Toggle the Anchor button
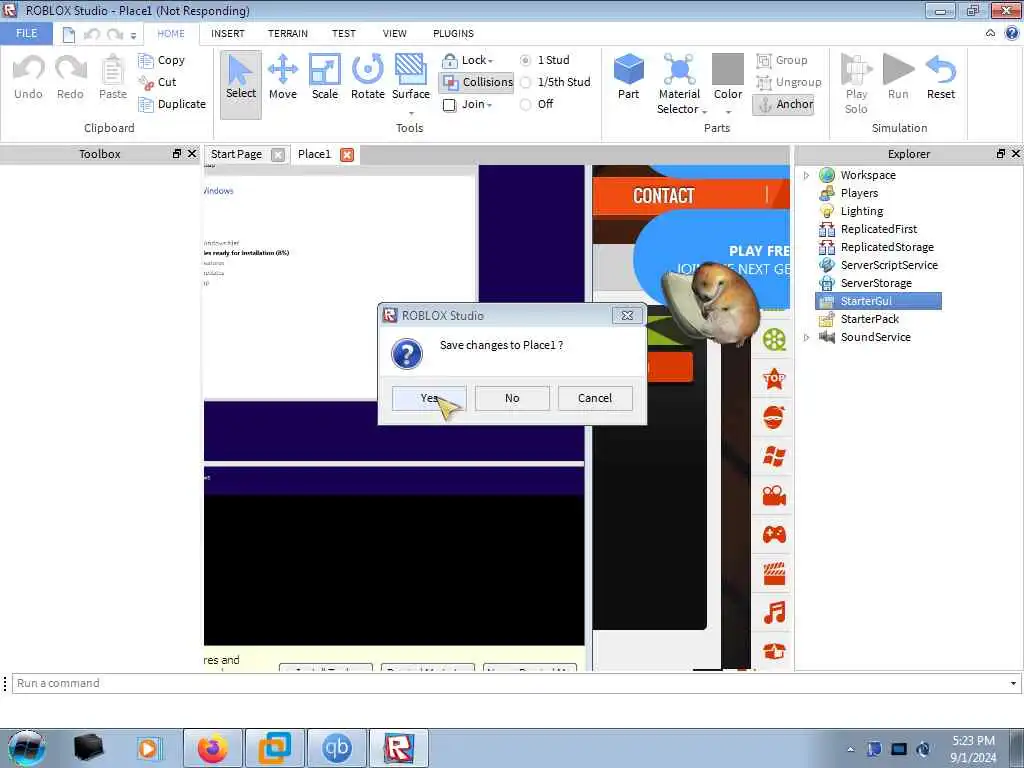 coord(784,104)
